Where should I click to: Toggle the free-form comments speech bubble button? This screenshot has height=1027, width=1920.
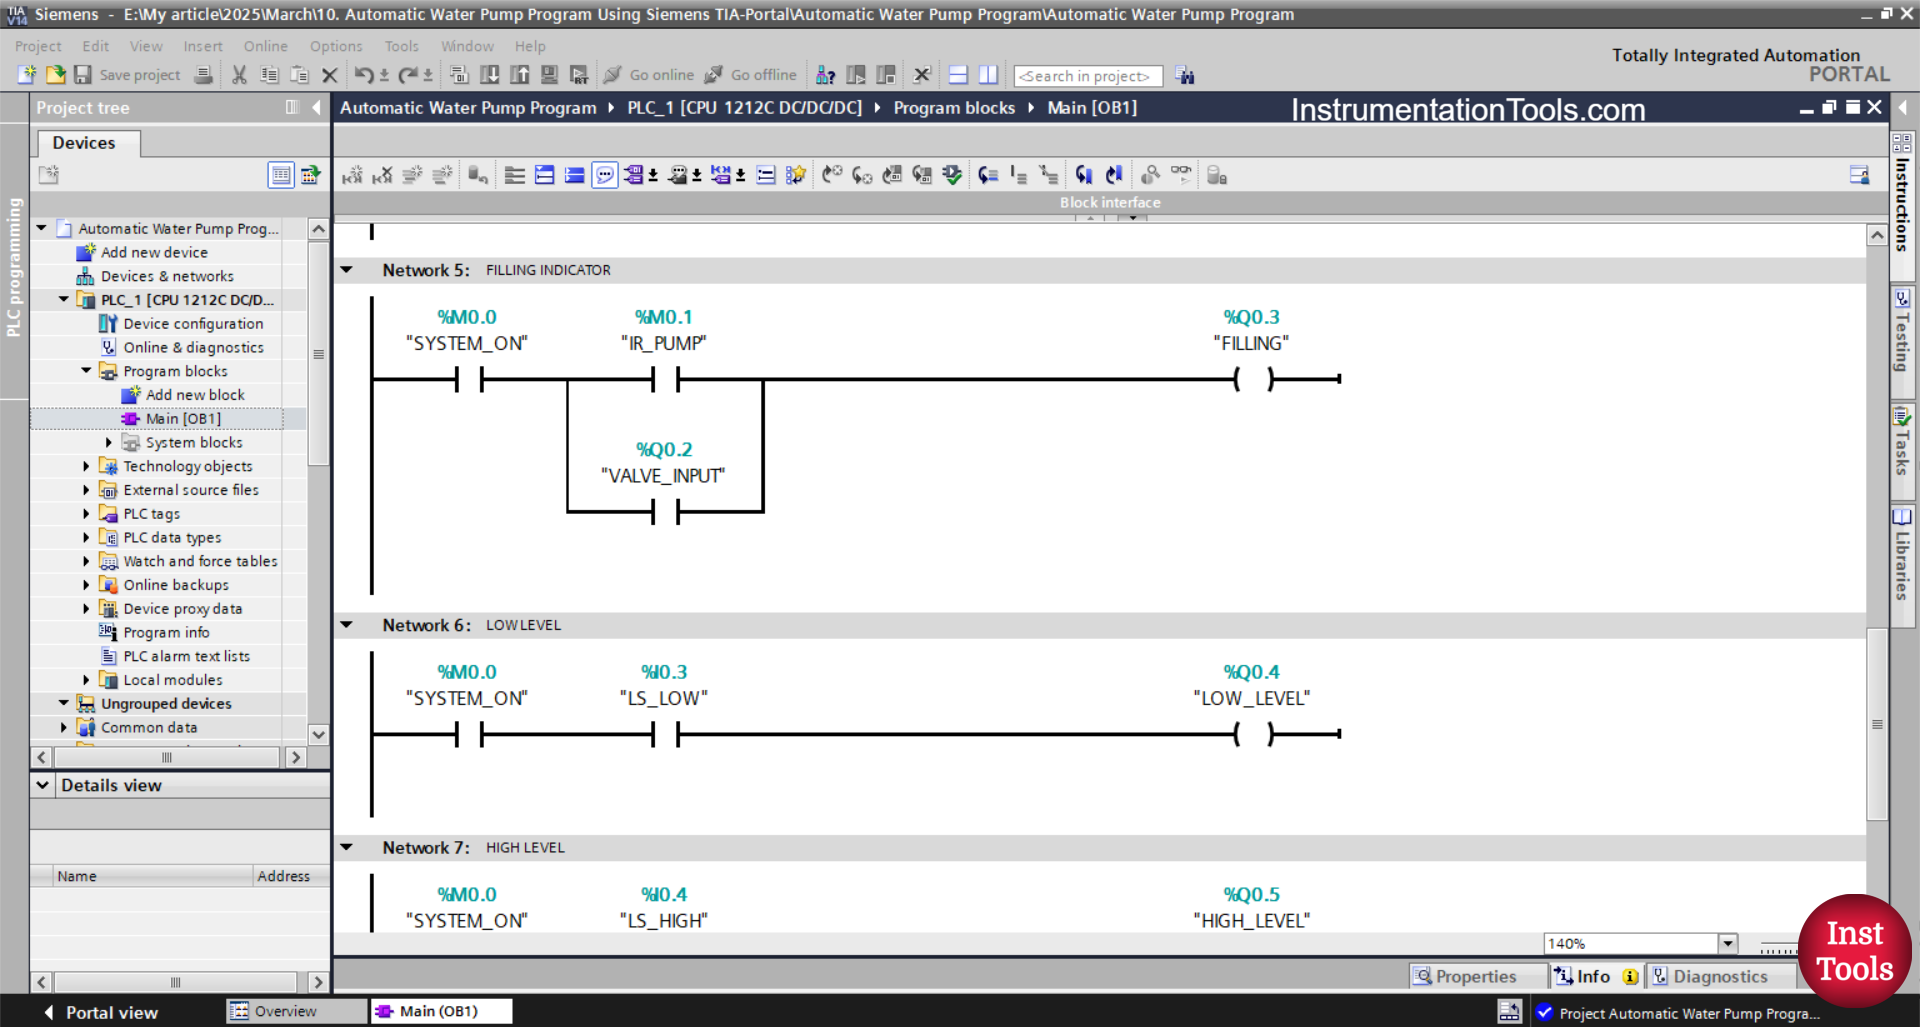[604, 174]
